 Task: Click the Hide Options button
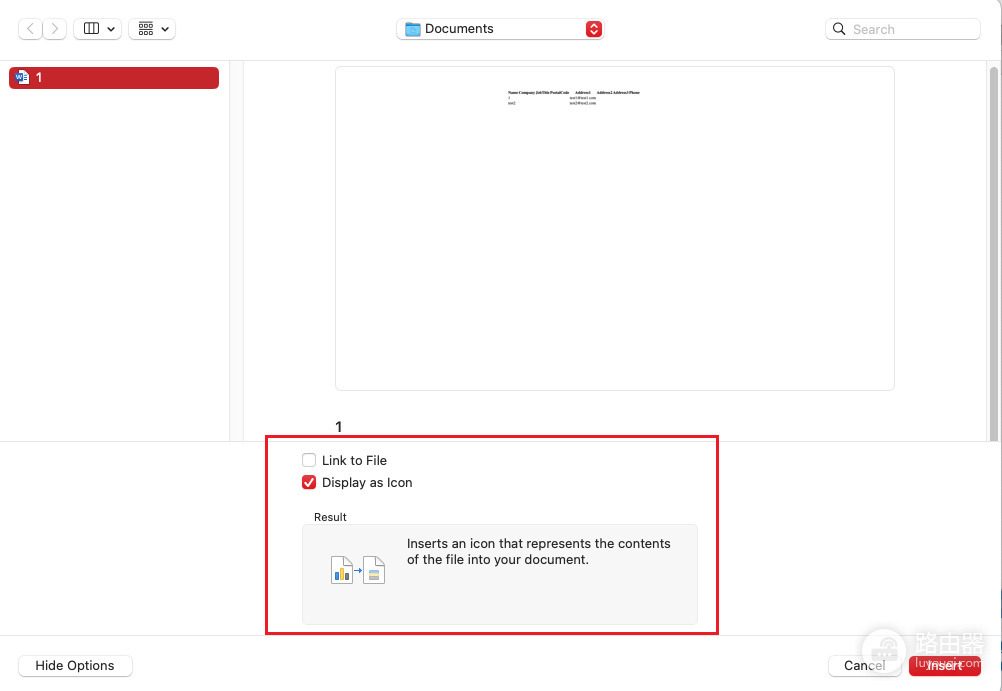coord(75,665)
